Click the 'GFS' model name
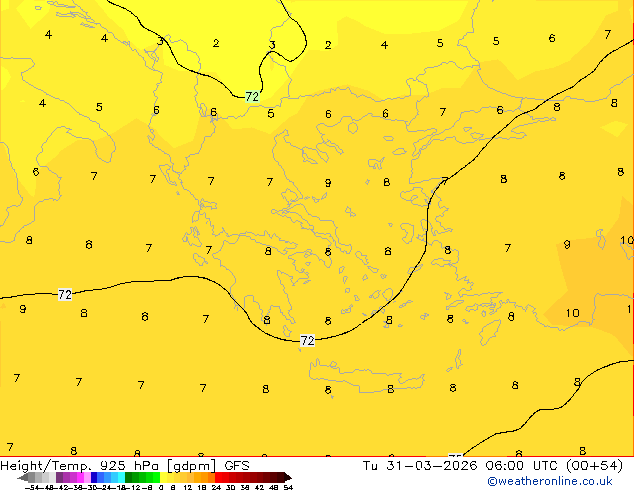Image resolution: width=634 pixels, height=490 pixels. tap(237, 466)
